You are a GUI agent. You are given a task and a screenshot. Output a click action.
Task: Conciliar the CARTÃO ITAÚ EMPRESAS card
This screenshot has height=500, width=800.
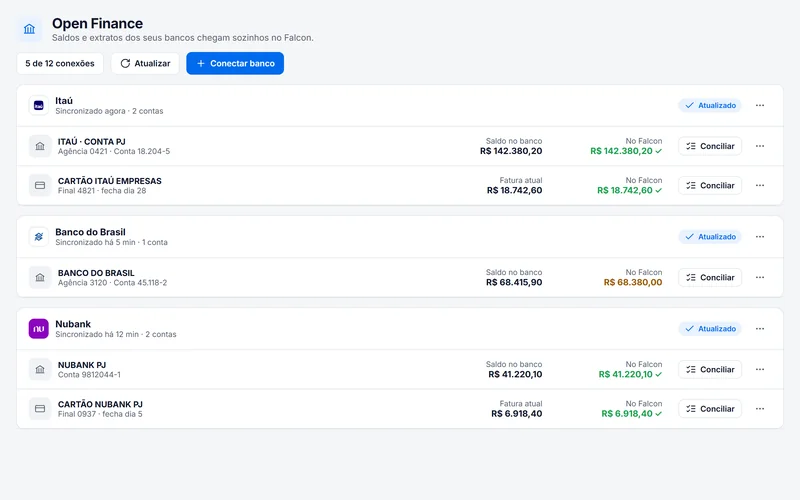710,185
